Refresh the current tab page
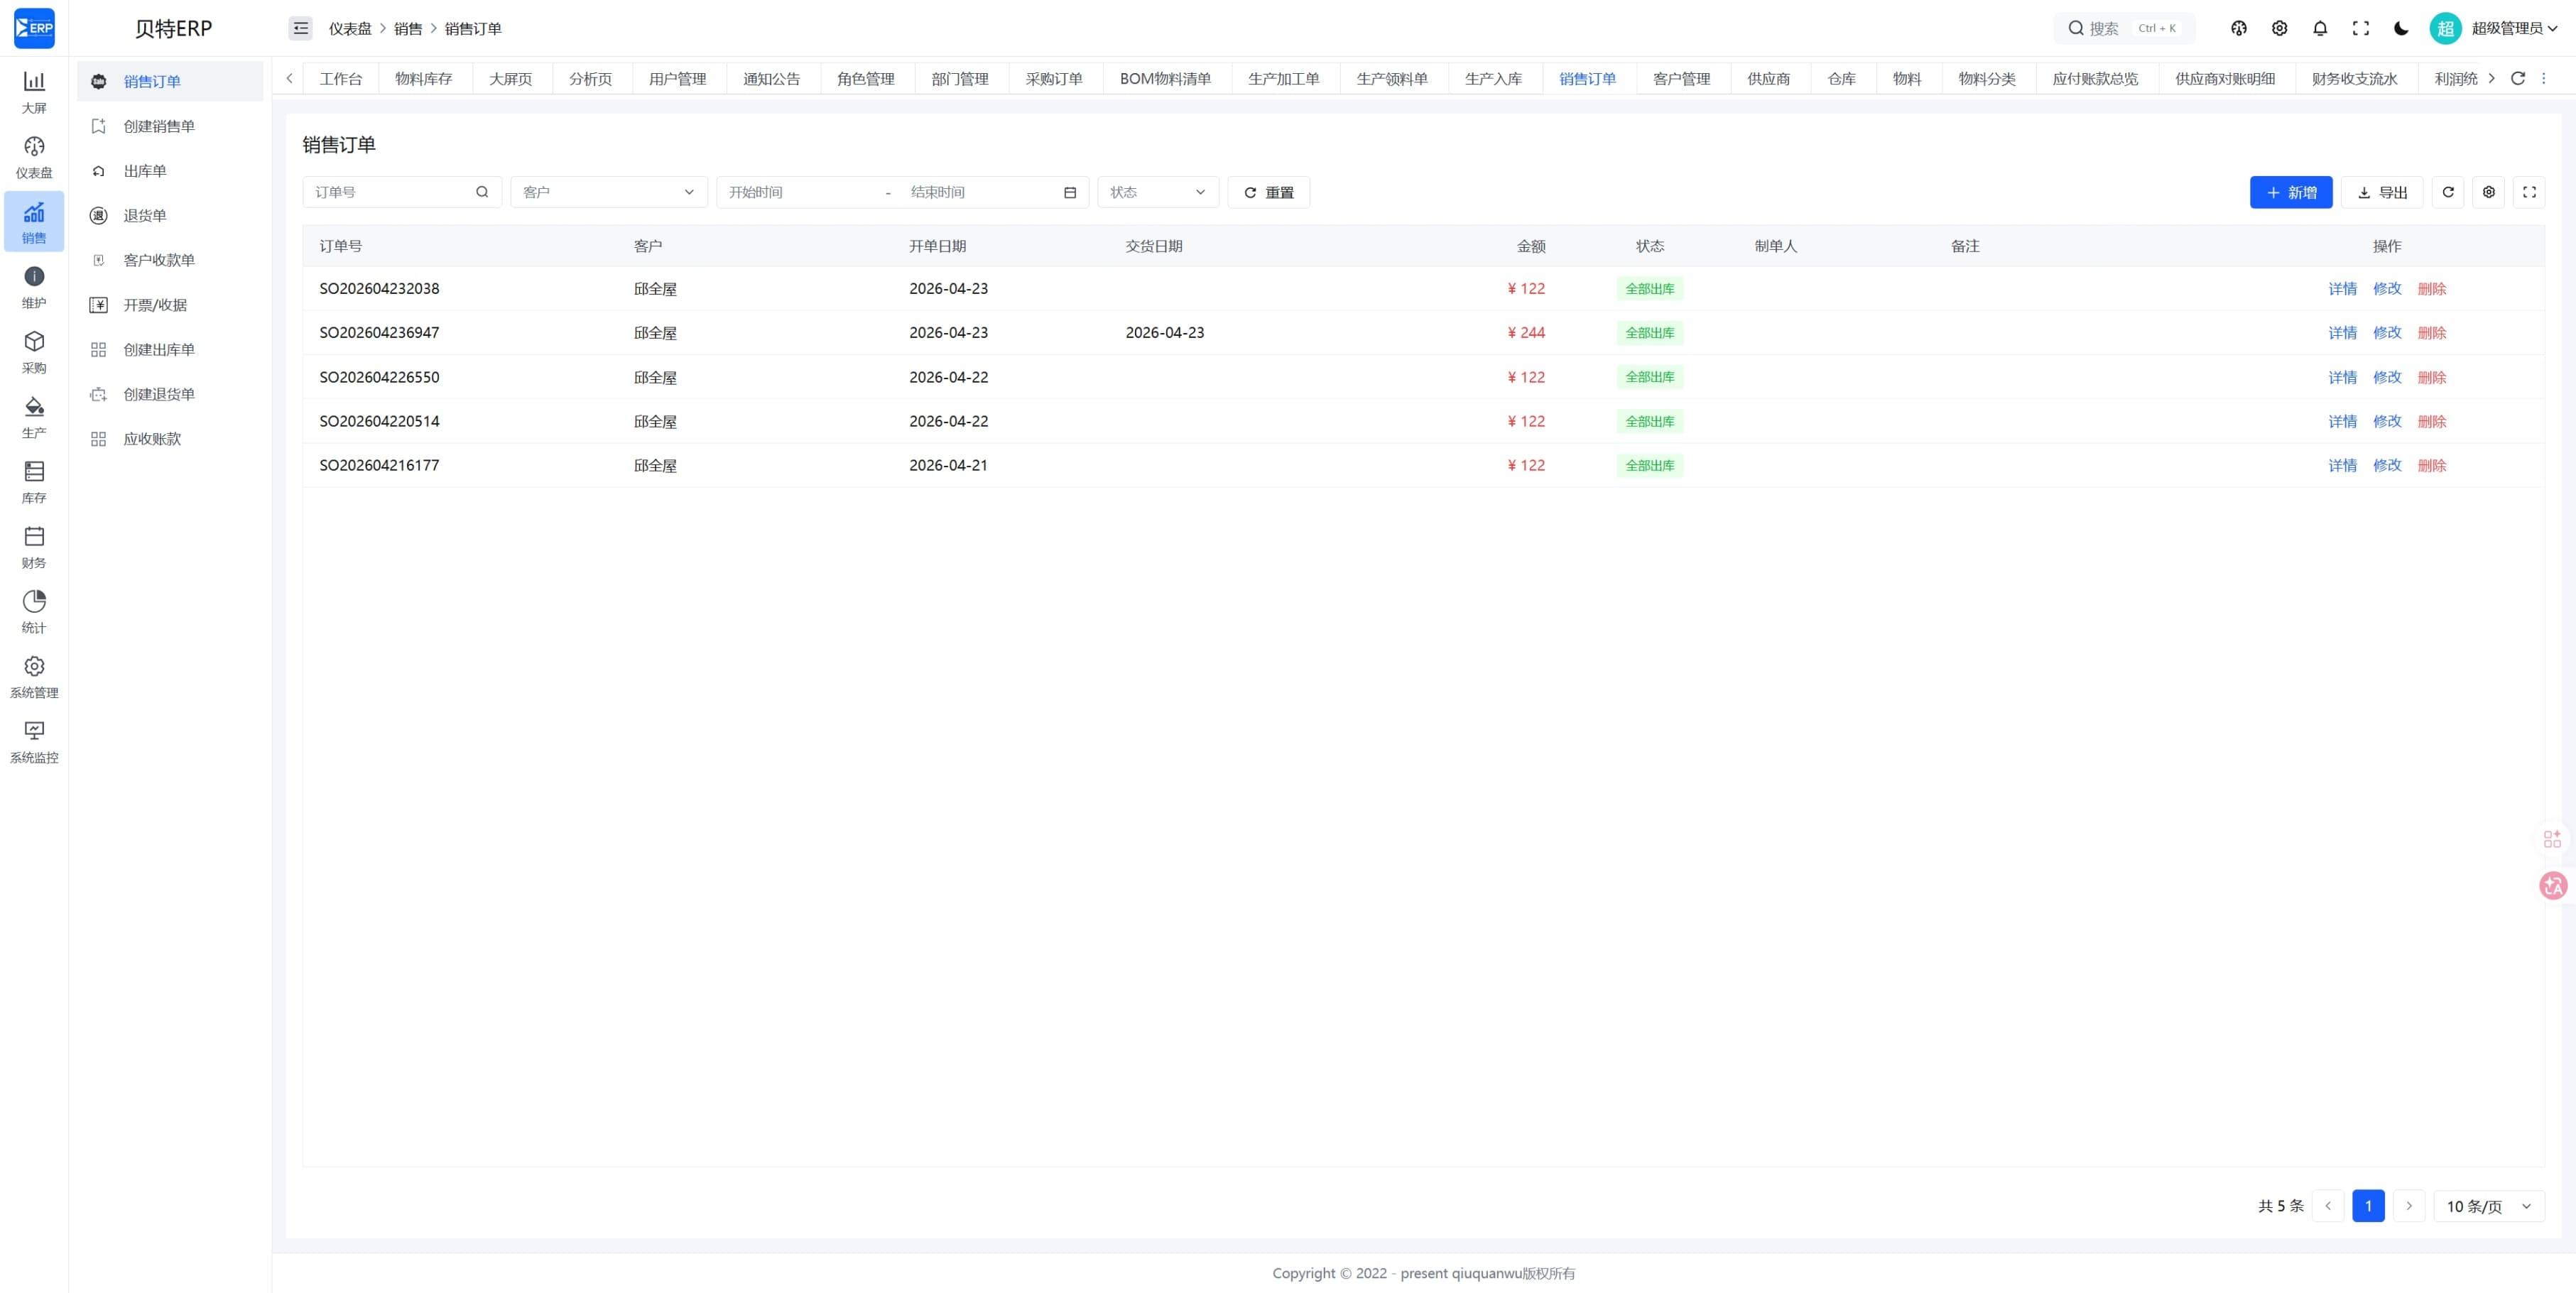Screen dimensions: 2576x1293 2518,78
